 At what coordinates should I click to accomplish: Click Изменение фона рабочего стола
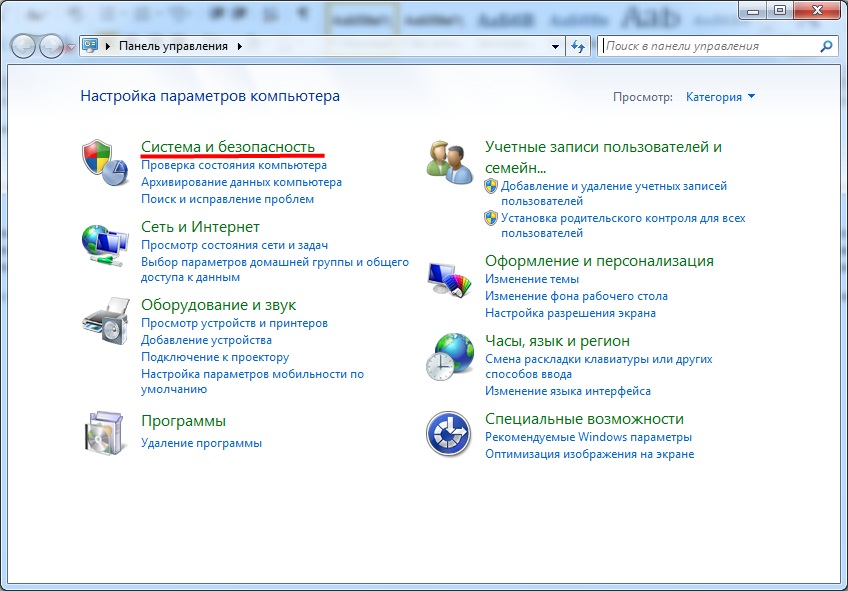(x=576, y=296)
